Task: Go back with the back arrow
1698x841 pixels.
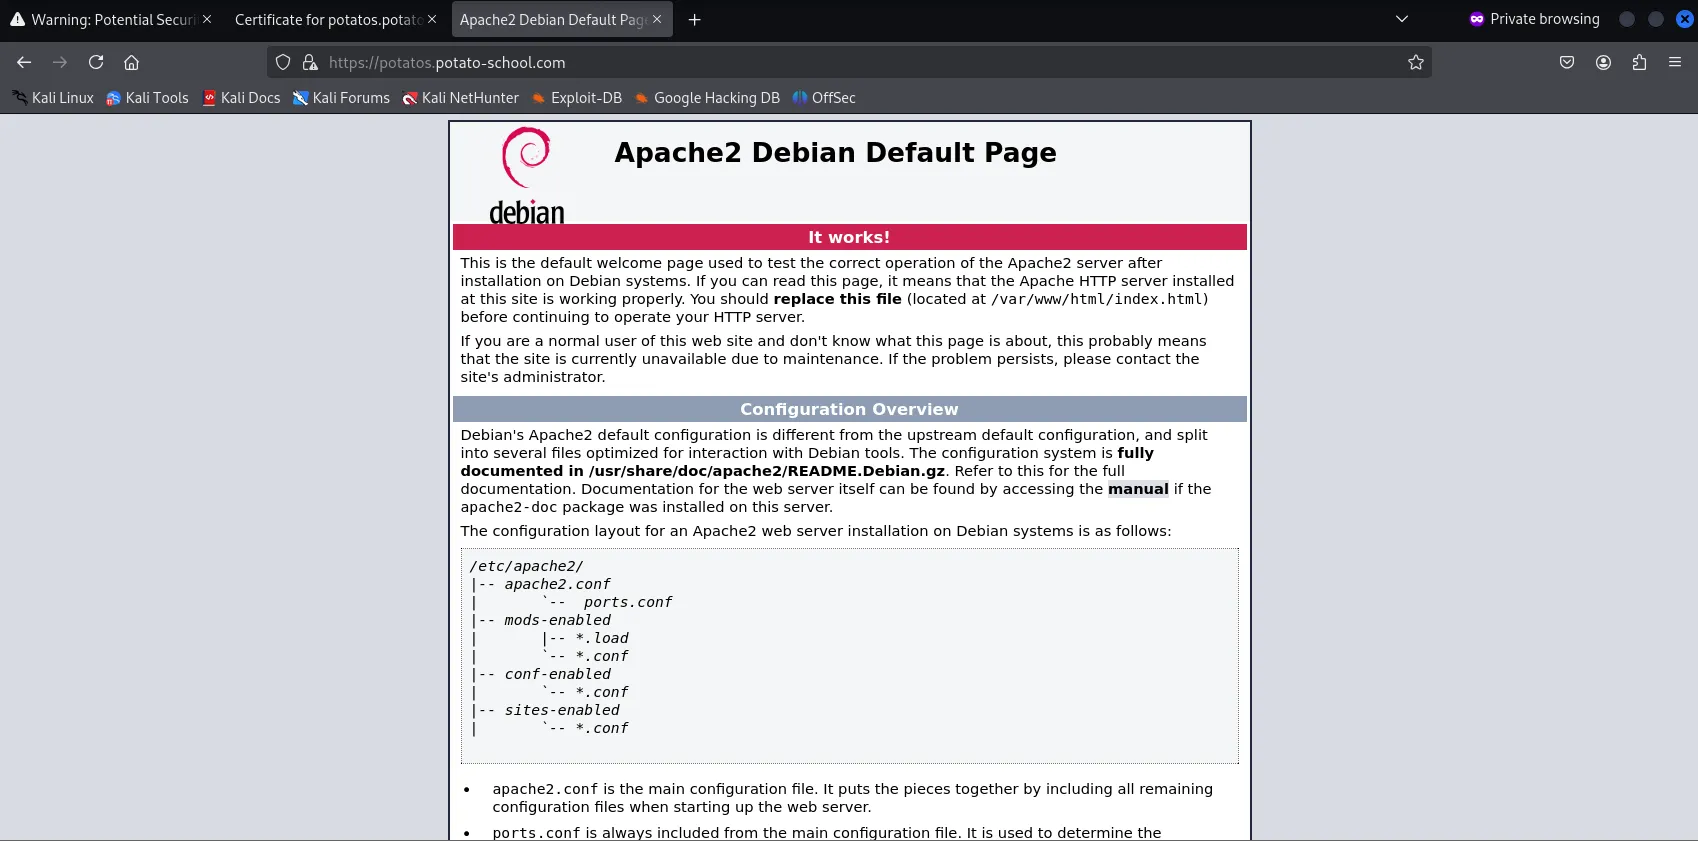Action: tap(24, 62)
